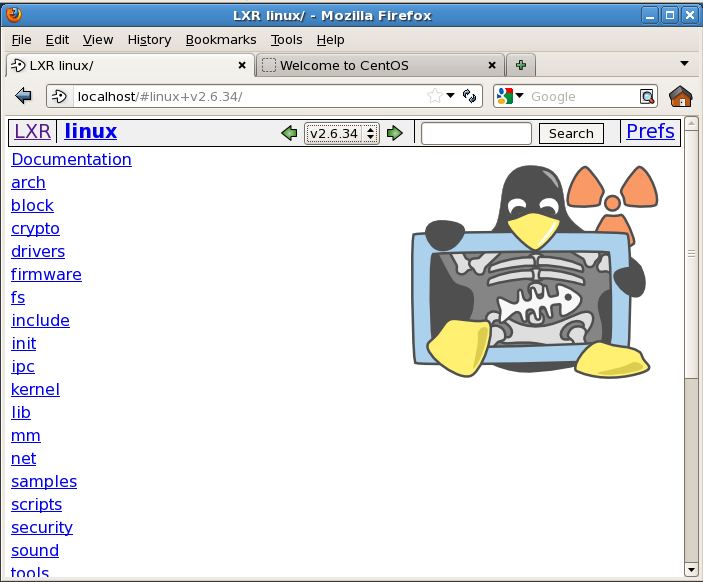Click the LXR home link
This screenshot has width=703, height=582.
32,131
